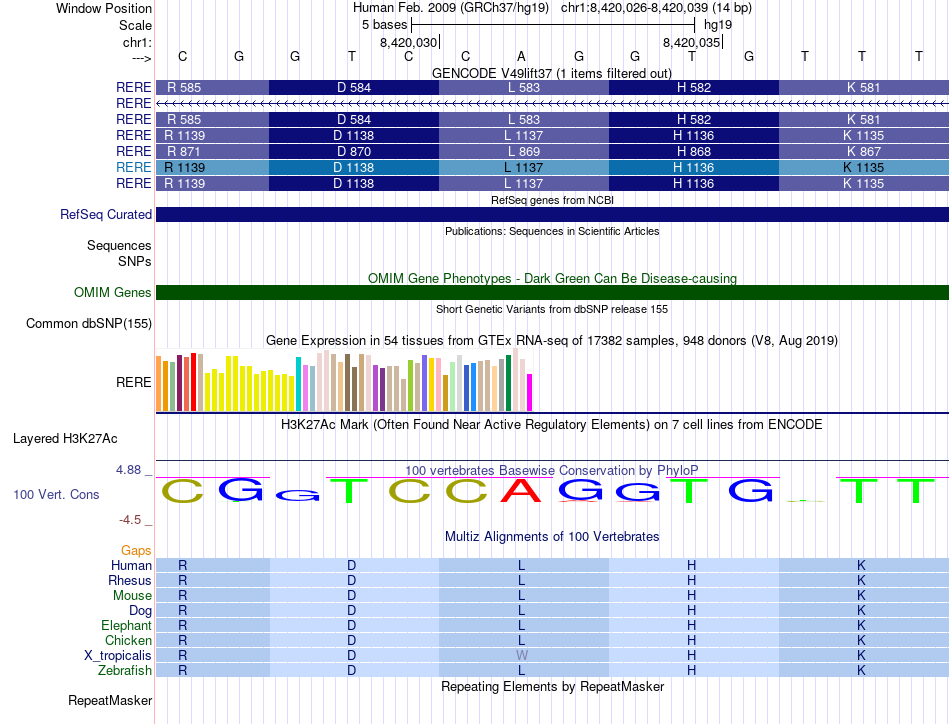Open Publications: Sequences in Scientific Articles title
Image resolution: width=950 pixels, height=724 pixels.
point(552,231)
